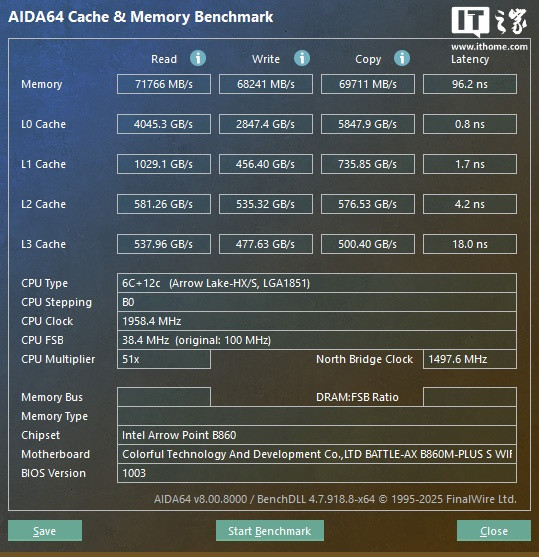The width and height of the screenshot is (539, 557).
Task: Click the CPU Multiplier 51x field
Action: click(x=164, y=359)
